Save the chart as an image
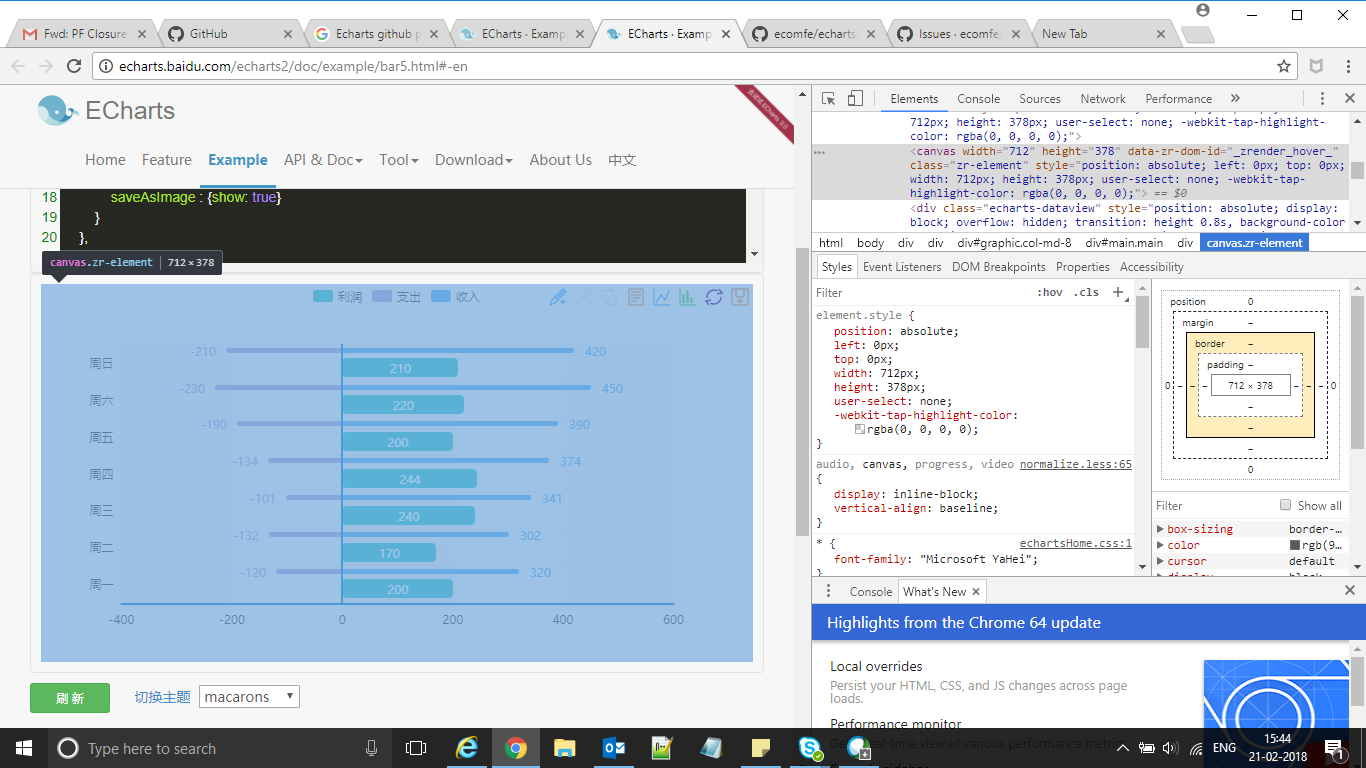 (x=739, y=297)
